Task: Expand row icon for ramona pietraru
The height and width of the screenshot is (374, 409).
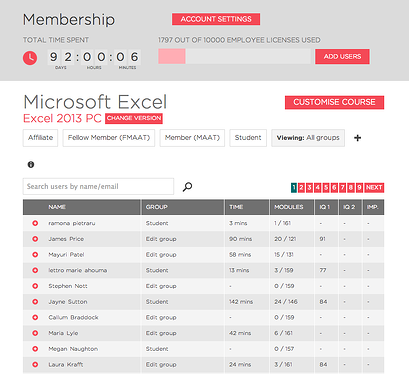Action: pyautogui.click(x=35, y=223)
